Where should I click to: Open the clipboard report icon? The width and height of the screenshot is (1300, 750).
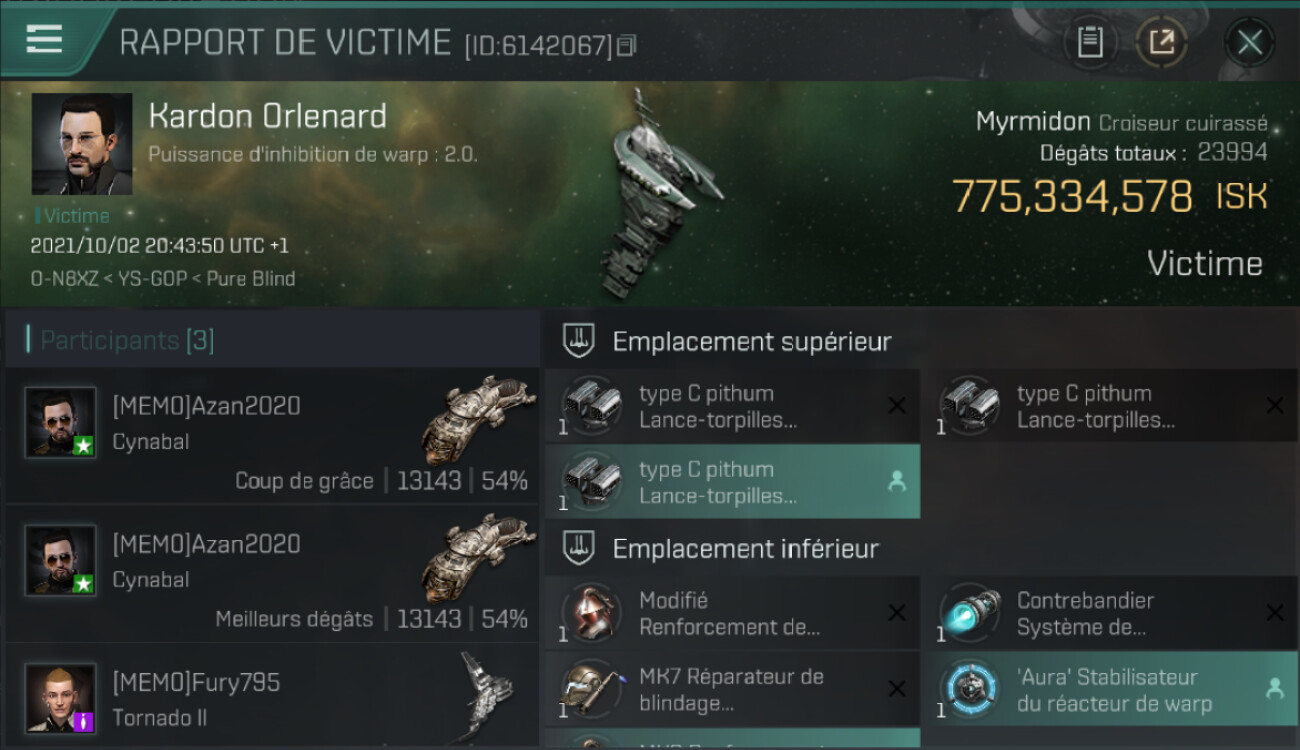tap(1089, 42)
